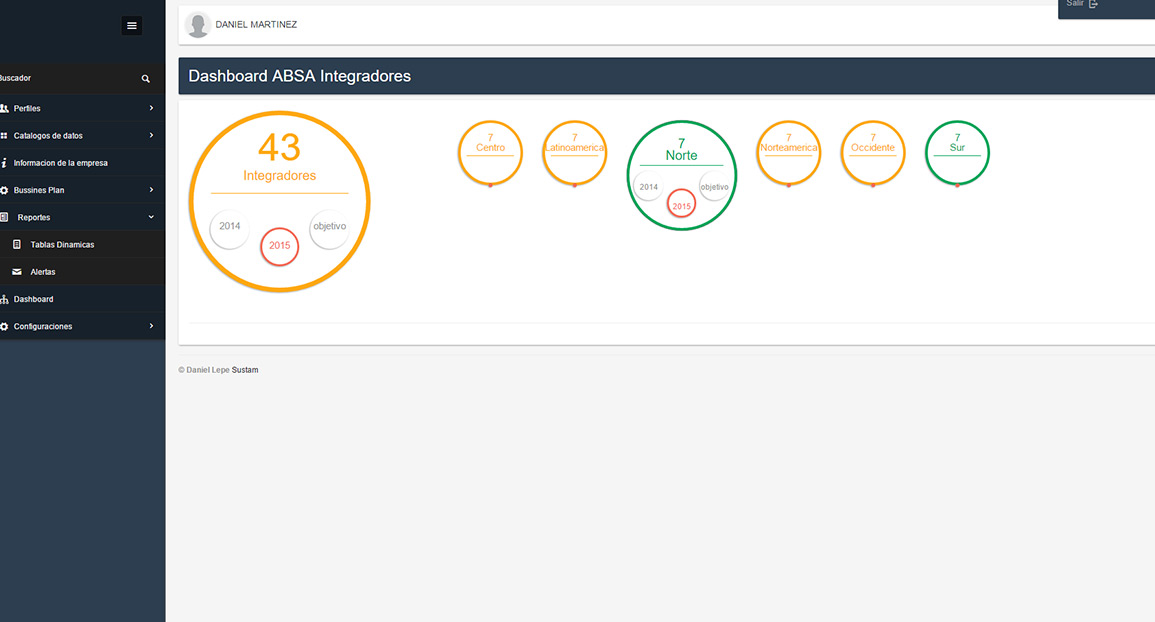
Task: Collapse the Reportes chevron
Action: [151, 217]
